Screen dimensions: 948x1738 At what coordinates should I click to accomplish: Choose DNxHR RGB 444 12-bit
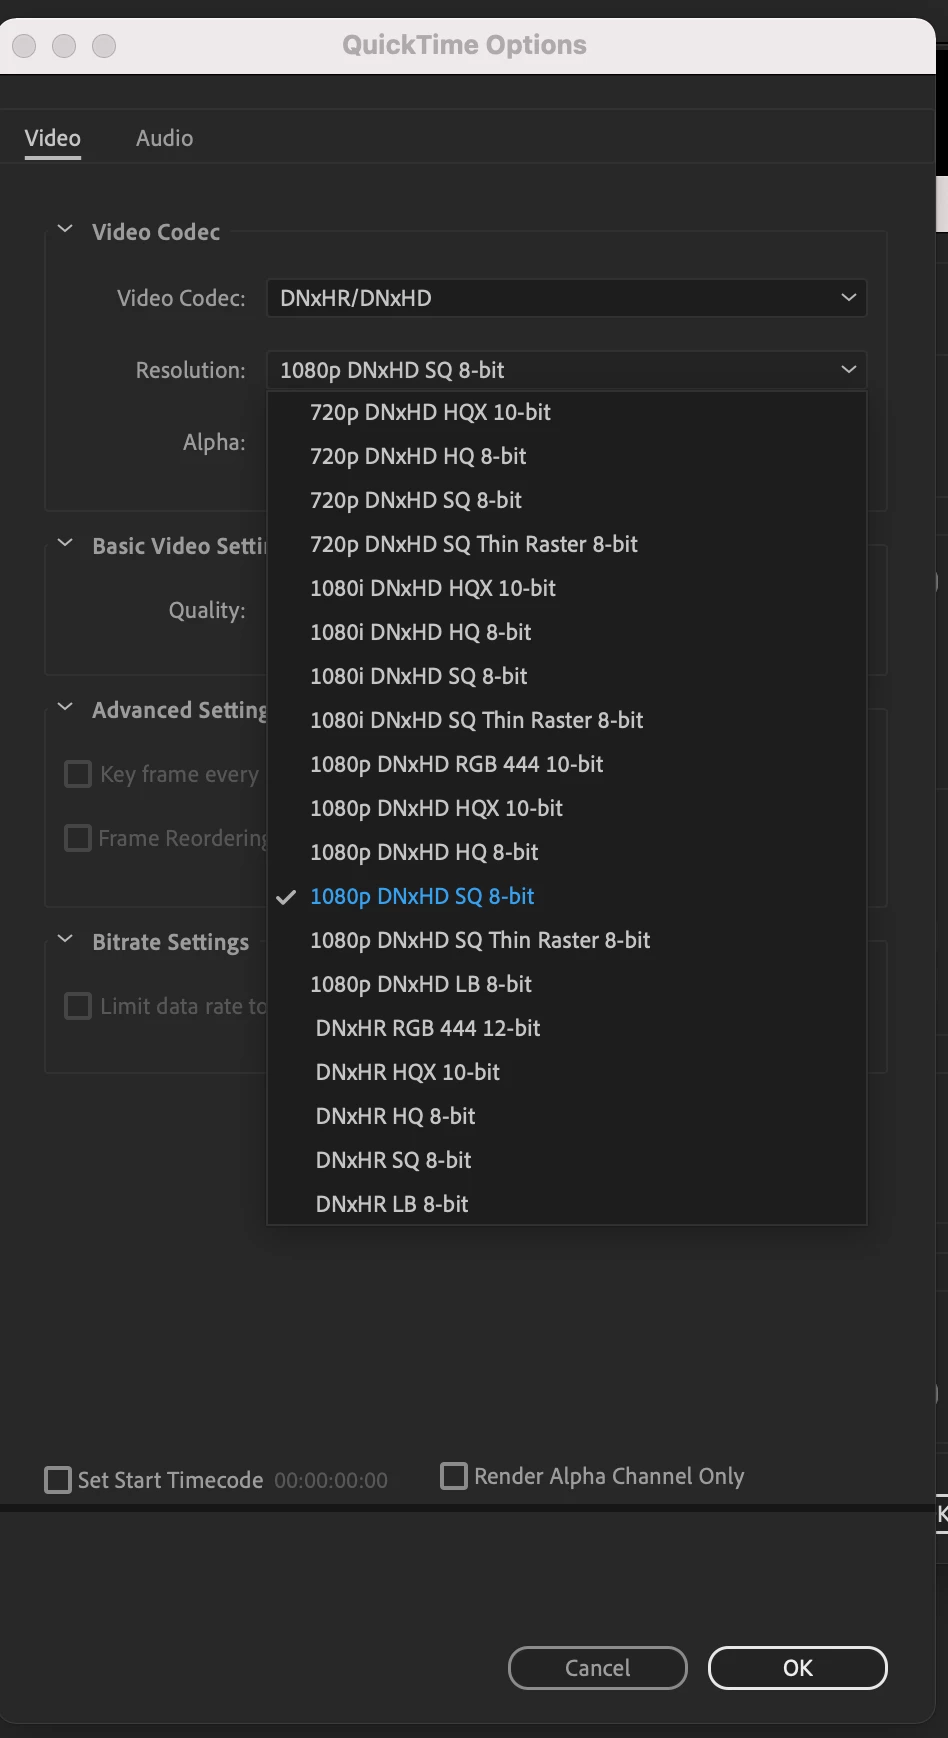566,1028
